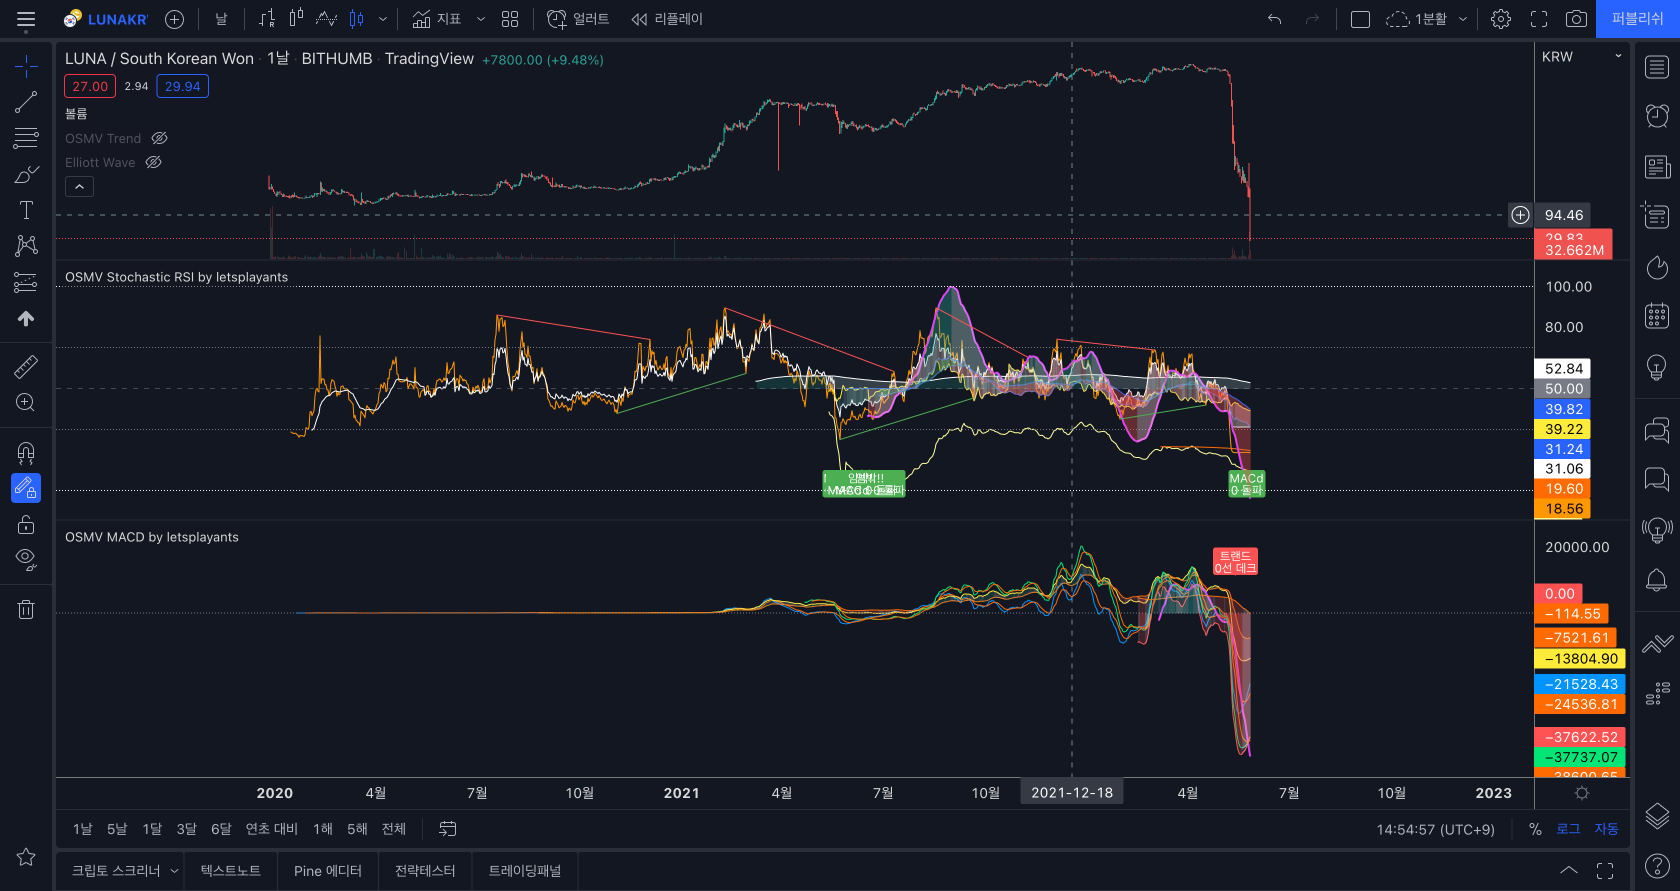Open the indicator templates grid icon
1680x891 pixels.
coord(510,19)
